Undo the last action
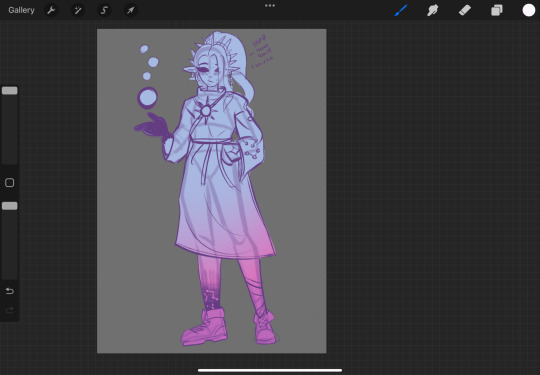 [10, 291]
